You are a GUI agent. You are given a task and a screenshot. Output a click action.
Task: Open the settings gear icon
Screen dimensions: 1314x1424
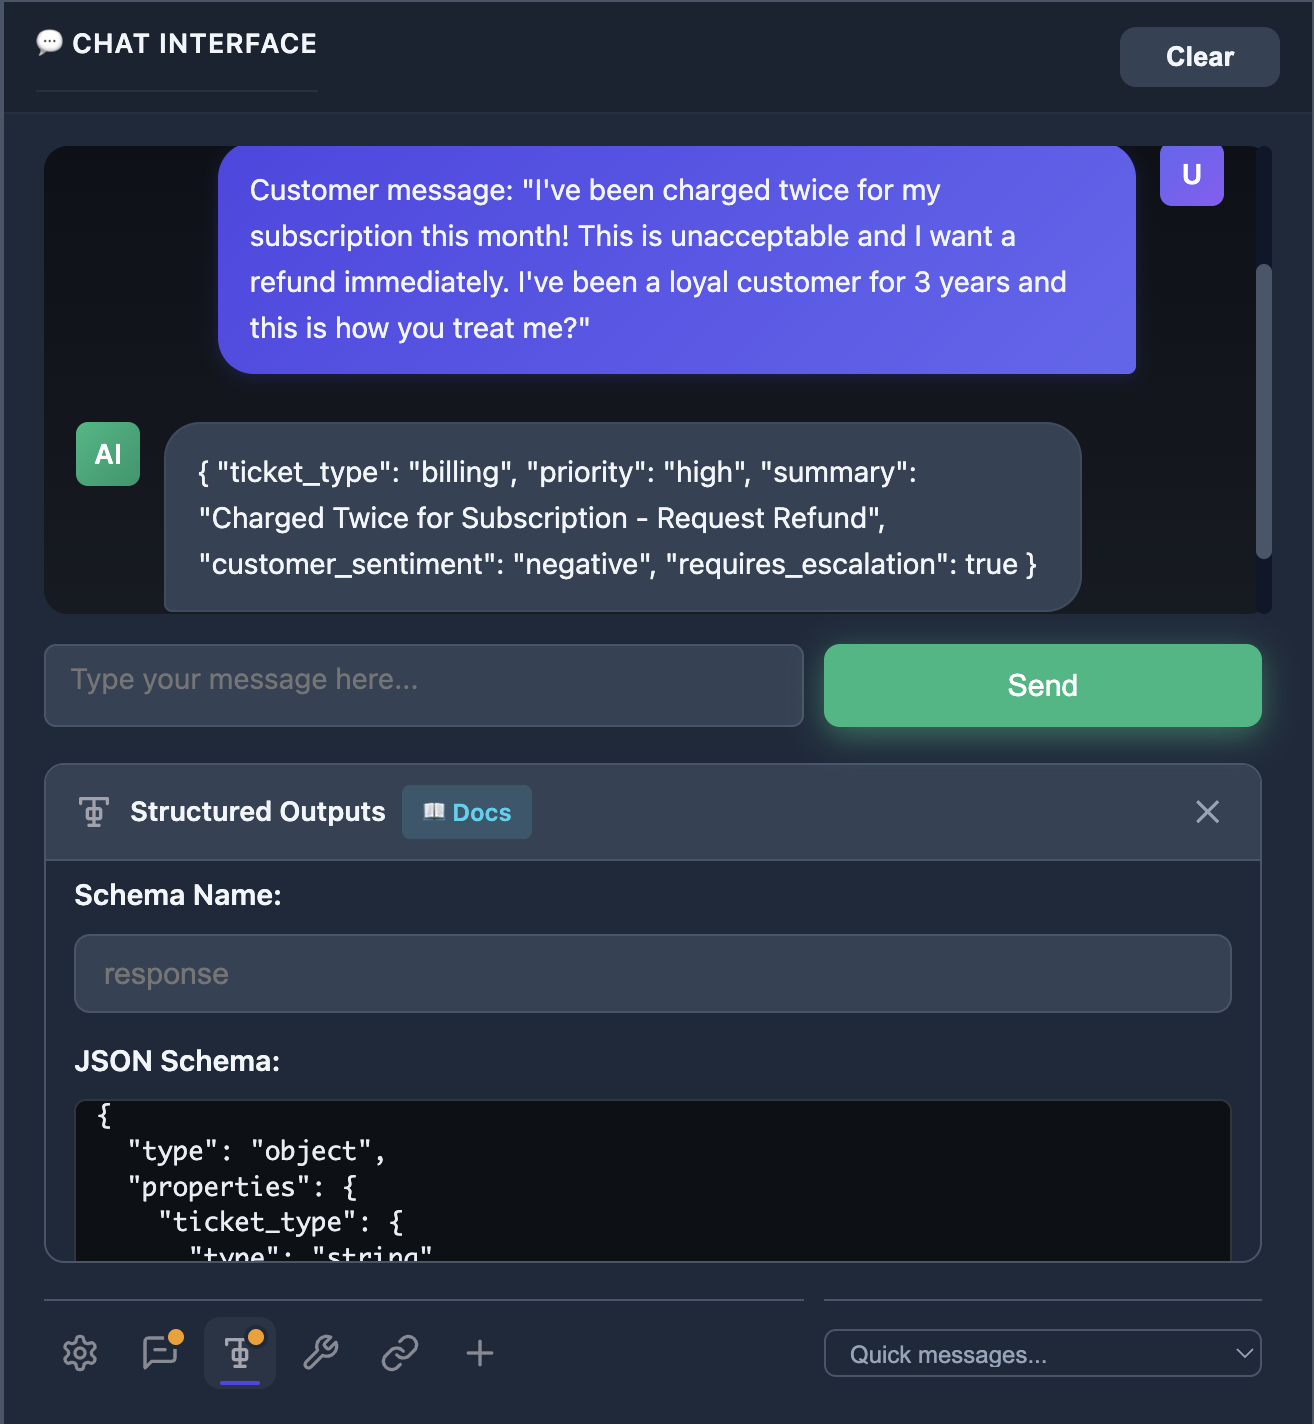click(x=80, y=1353)
